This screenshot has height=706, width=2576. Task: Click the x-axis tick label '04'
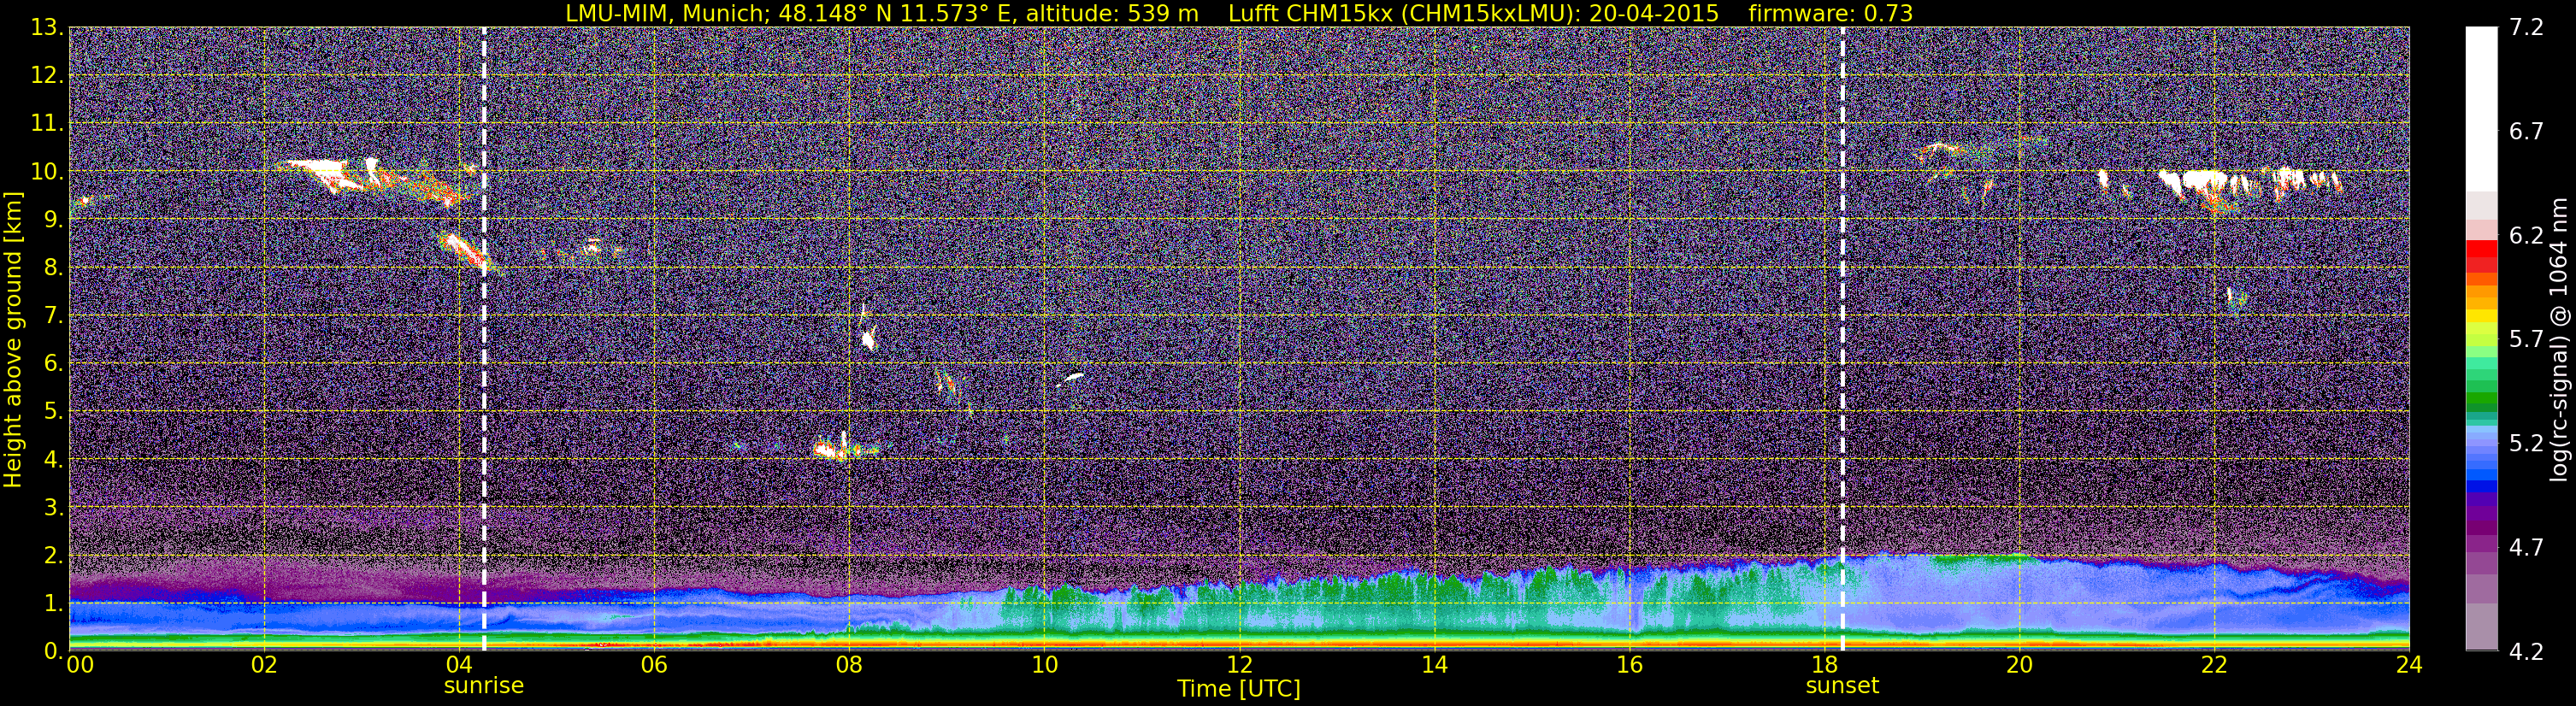[459, 665]
